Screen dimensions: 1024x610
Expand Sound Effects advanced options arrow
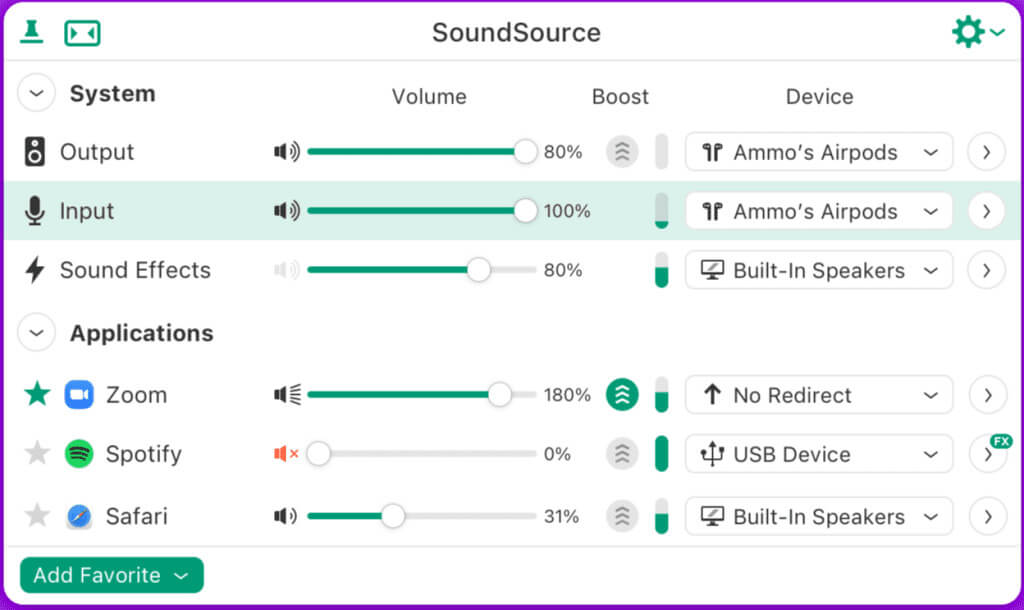tap(986, 270)
